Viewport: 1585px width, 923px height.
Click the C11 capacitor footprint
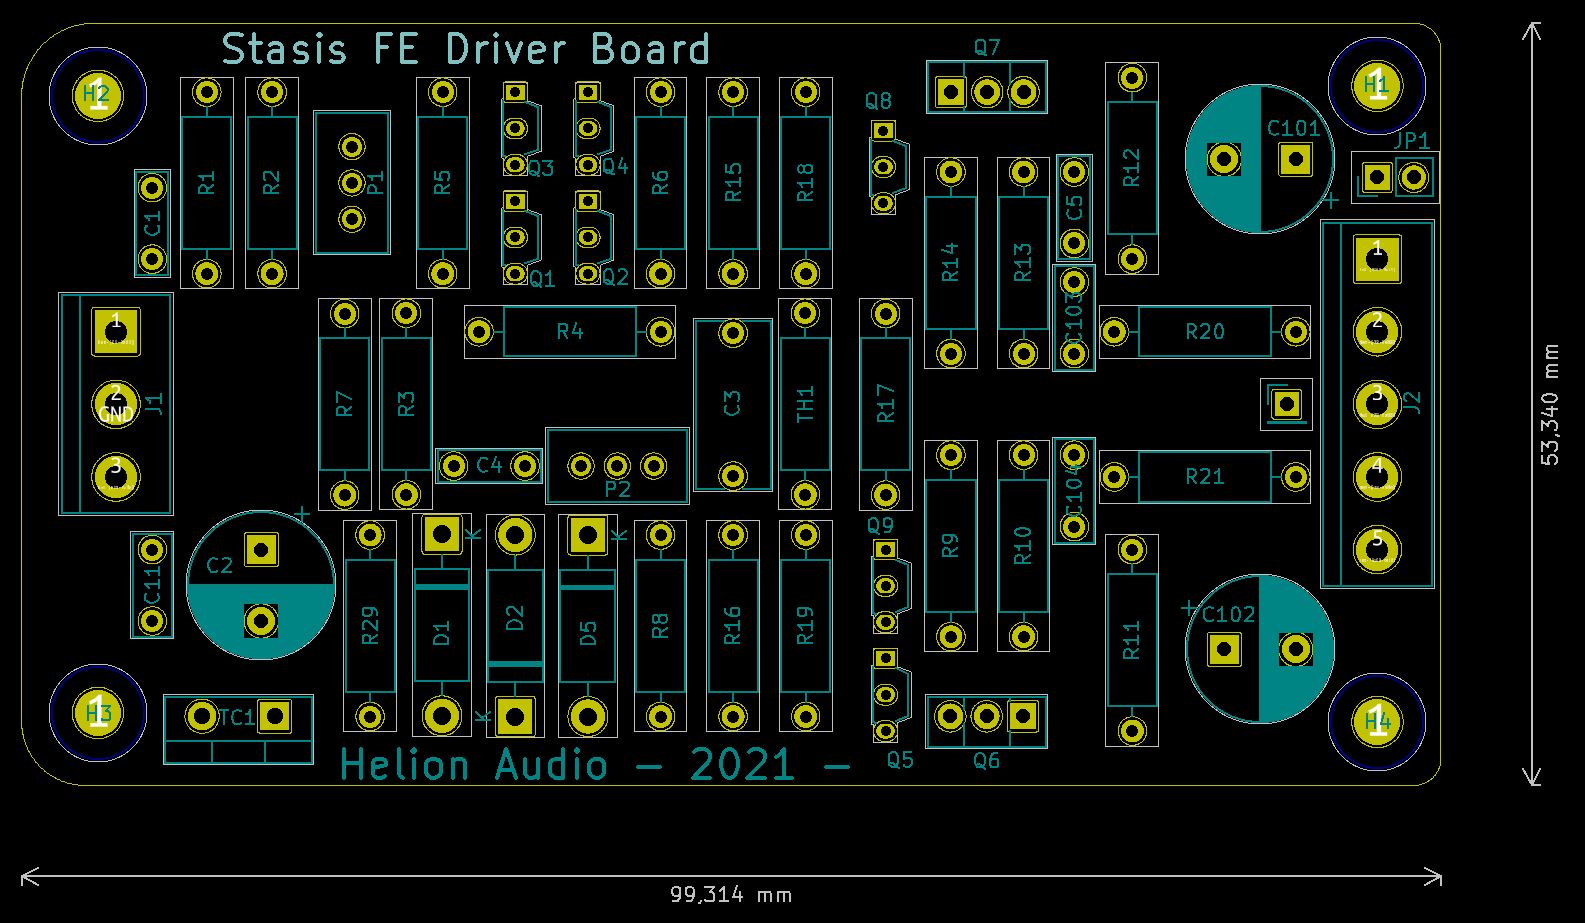pos(152,585)
